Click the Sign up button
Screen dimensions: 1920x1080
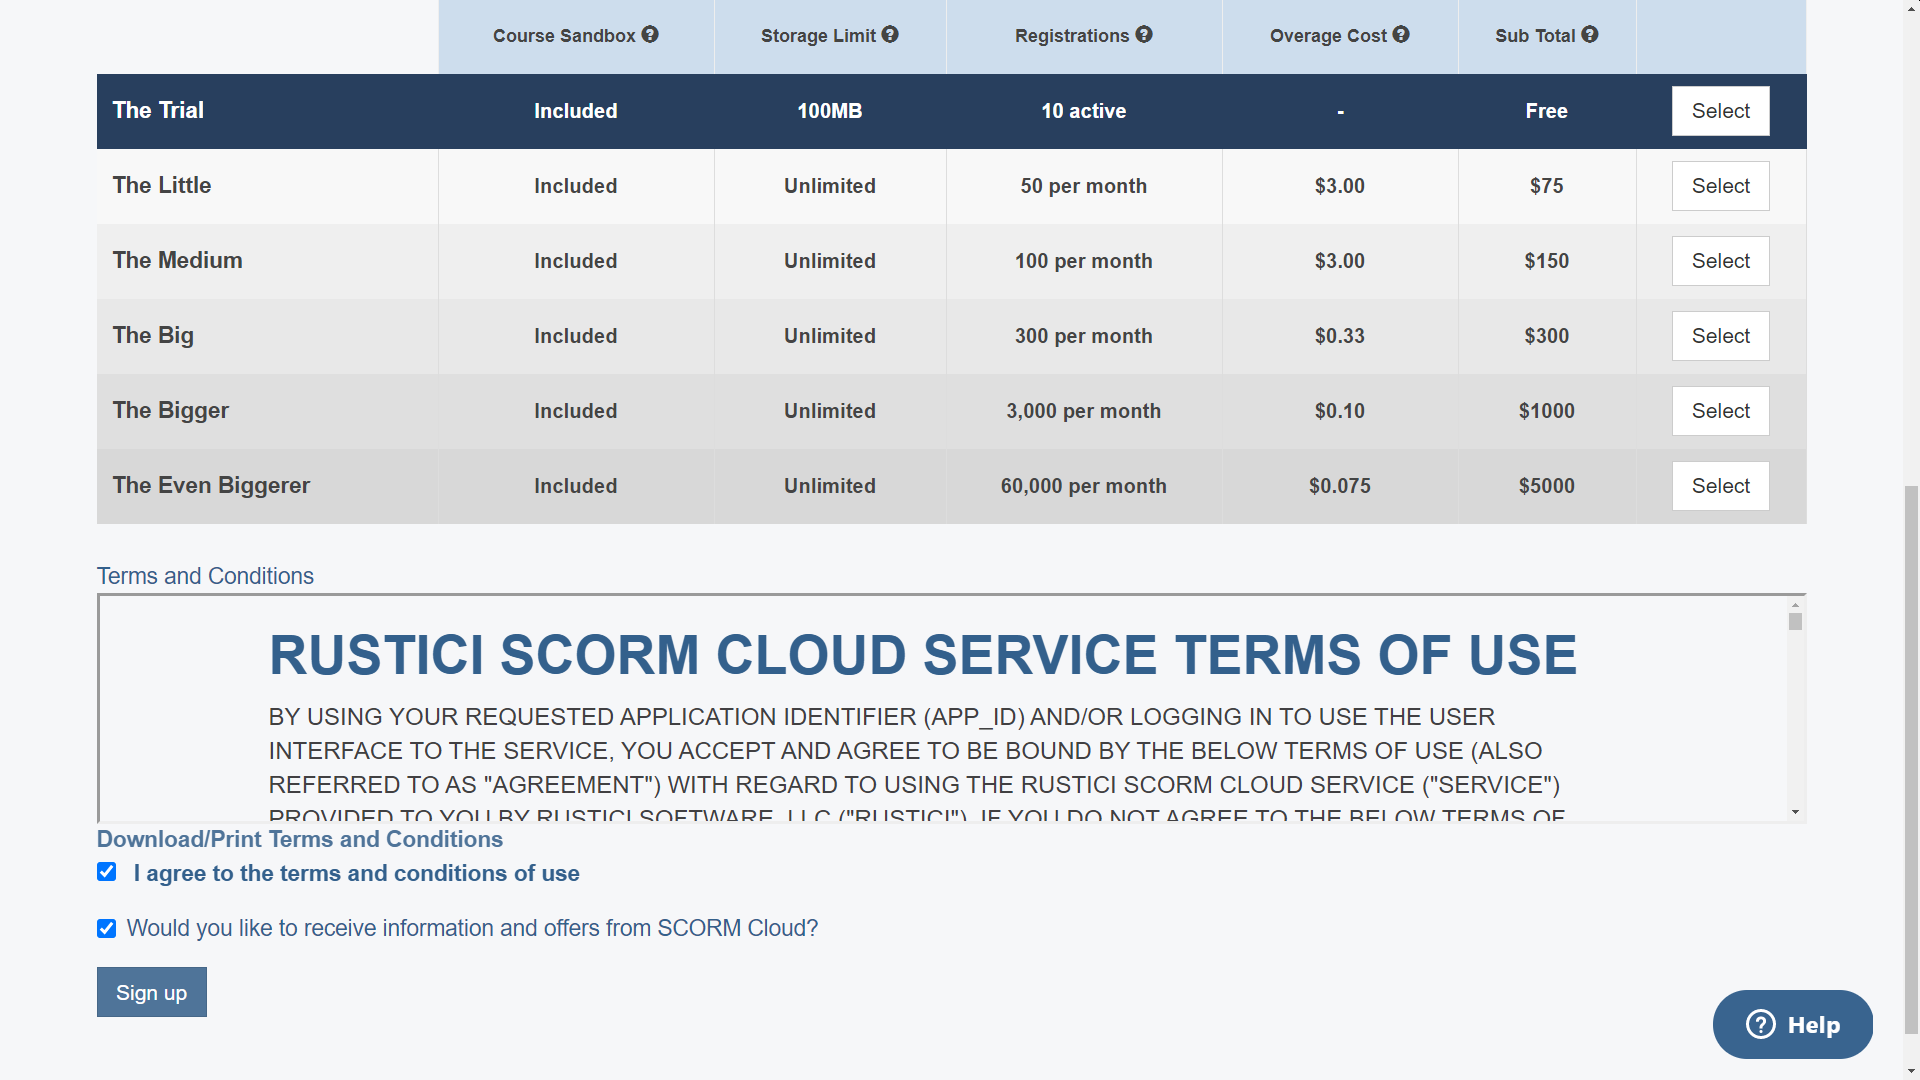coord(151,992)
